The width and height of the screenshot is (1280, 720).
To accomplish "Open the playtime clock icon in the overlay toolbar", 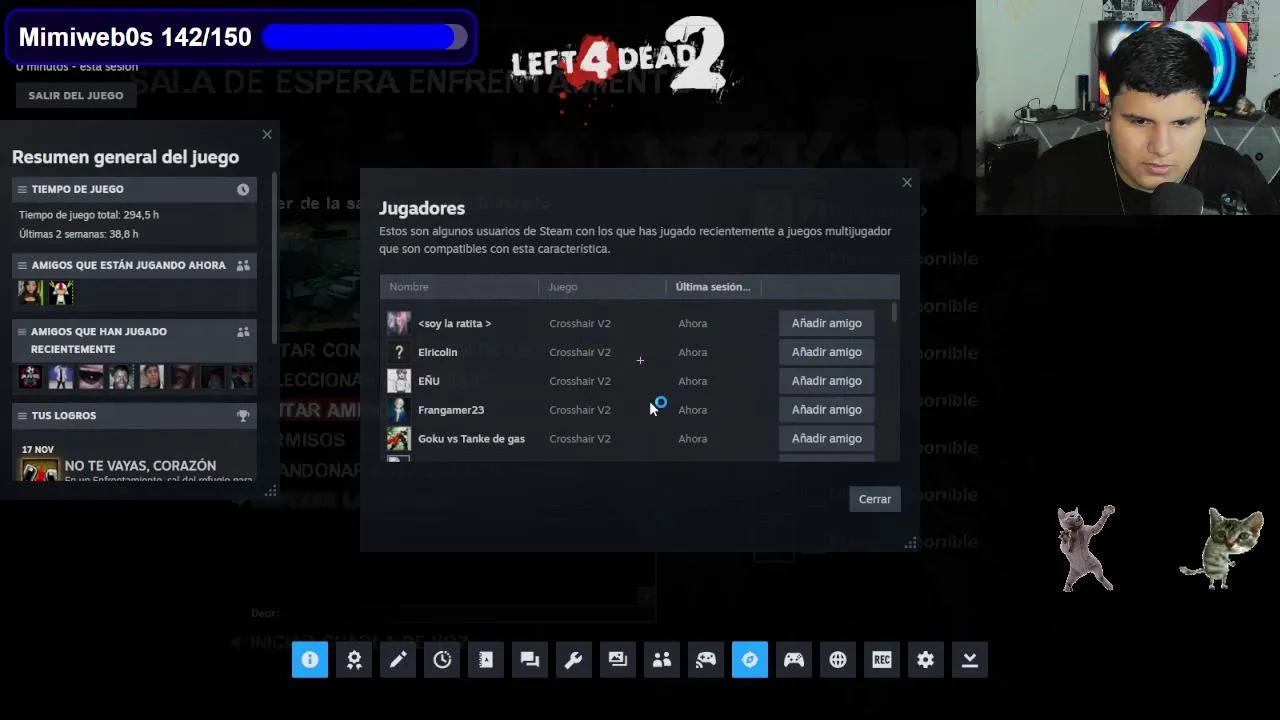I will pos(442,660).
